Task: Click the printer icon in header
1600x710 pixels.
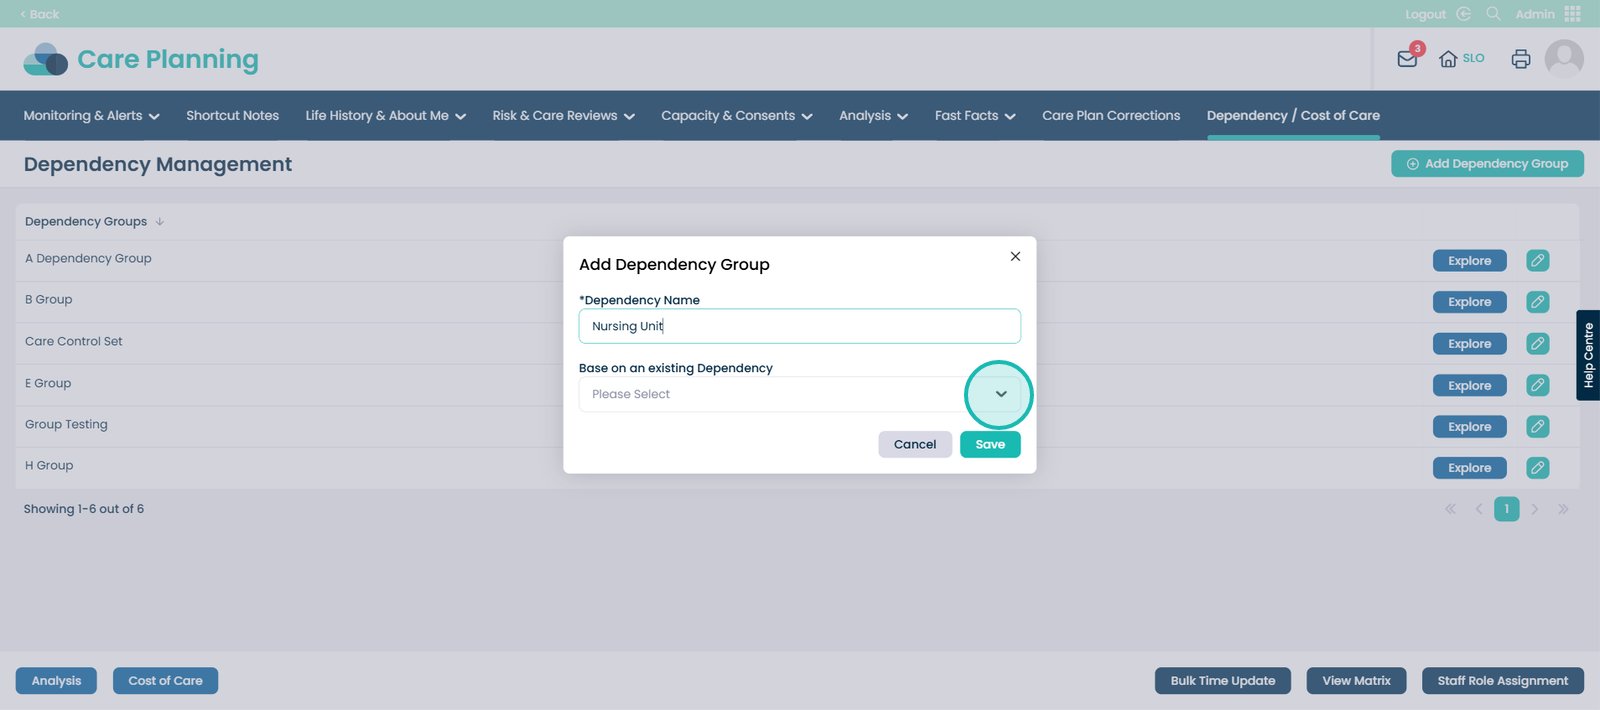Action: pos(1520,59)
